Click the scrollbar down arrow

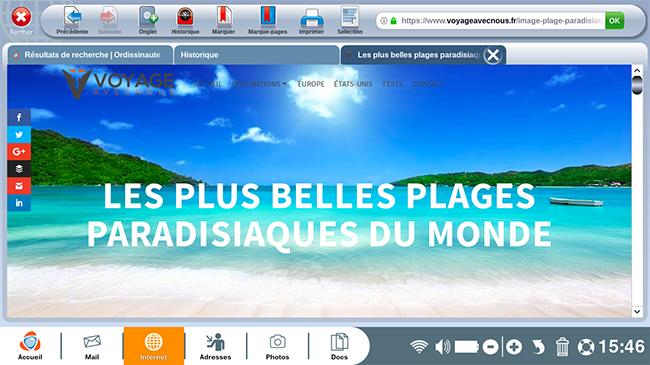point(637,311)
